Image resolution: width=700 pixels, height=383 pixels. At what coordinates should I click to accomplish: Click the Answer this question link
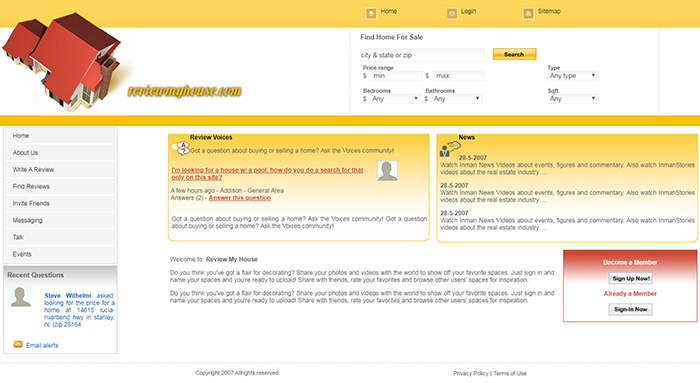pyautogui.click(x=240, y=198)
